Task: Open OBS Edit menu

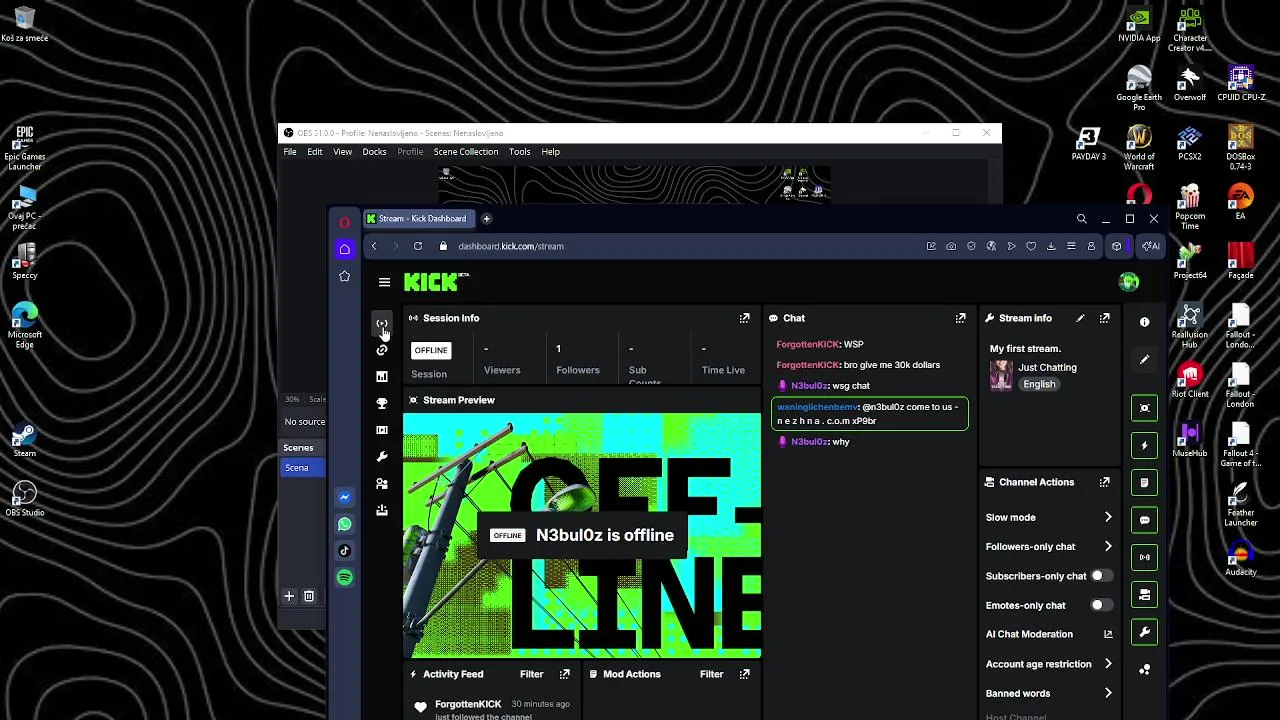Action: tap(315, 152)
